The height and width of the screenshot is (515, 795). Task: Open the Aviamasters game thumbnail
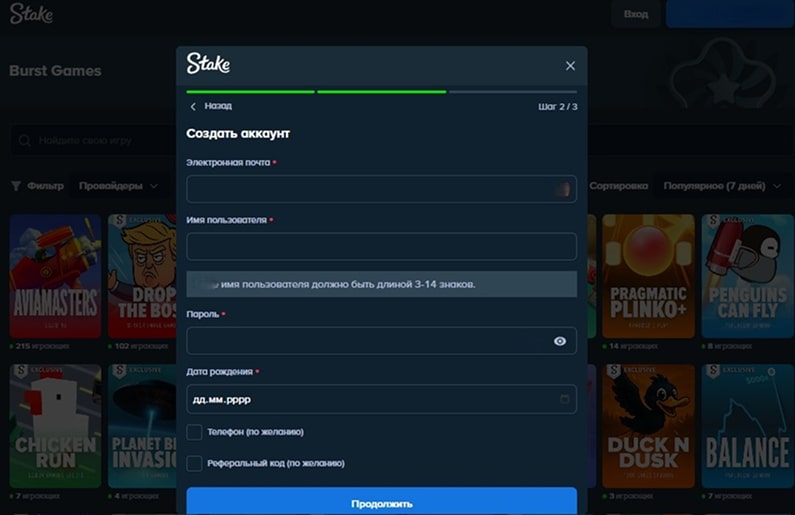(55, 276)
